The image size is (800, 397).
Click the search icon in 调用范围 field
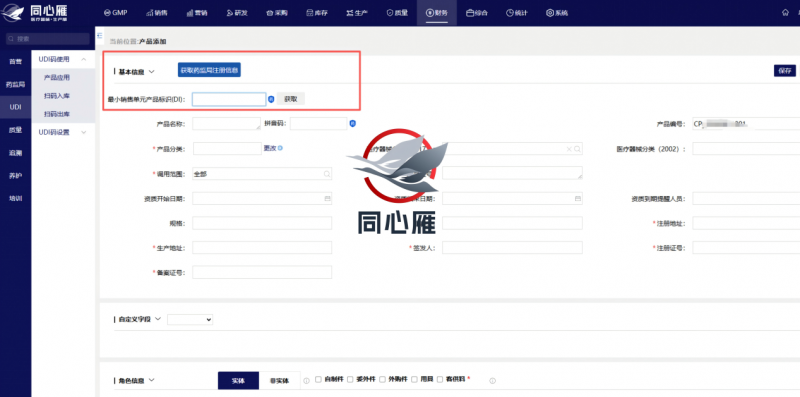pyautogui.click(x=327, y=174)
